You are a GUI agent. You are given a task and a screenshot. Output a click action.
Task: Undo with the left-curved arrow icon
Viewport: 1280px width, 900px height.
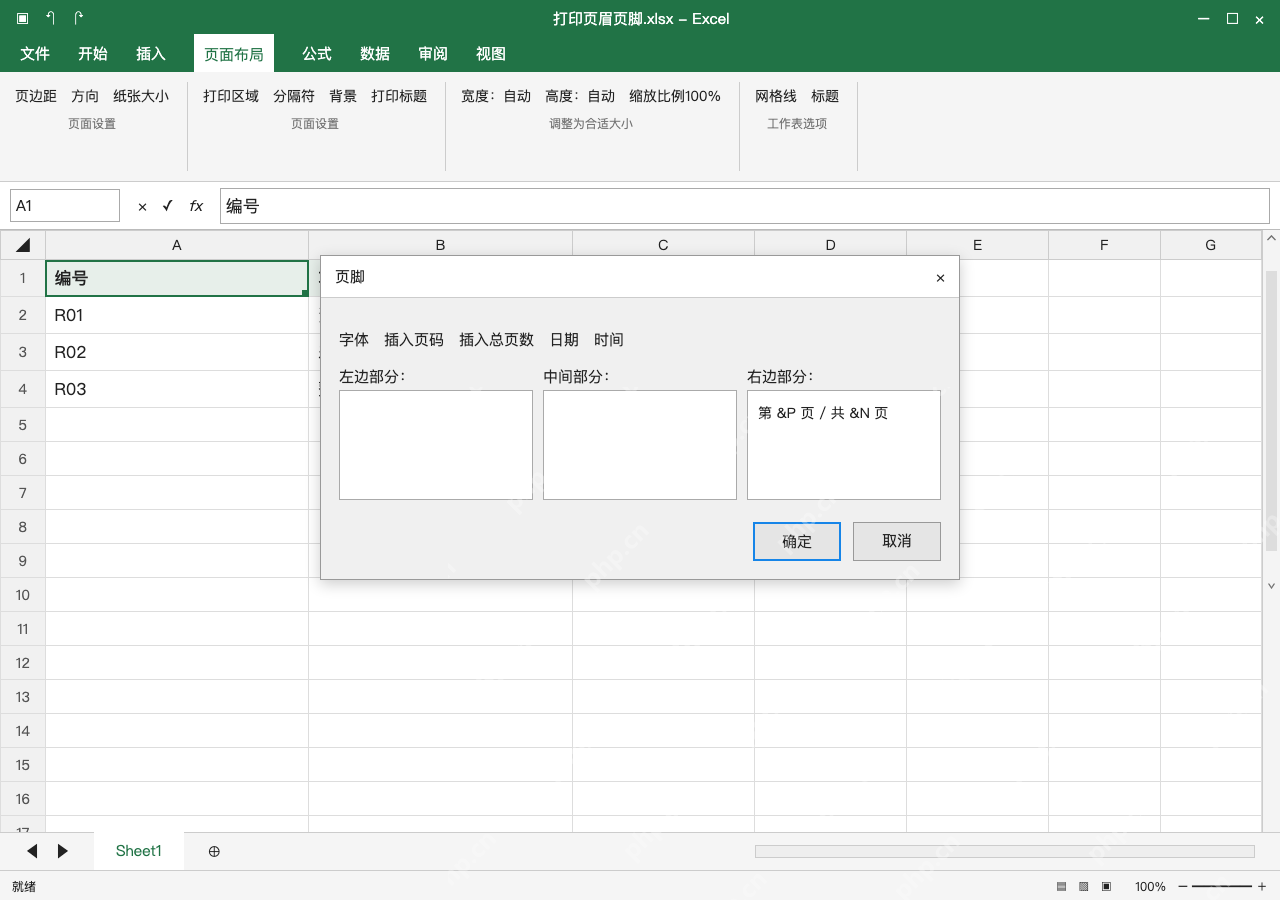[51, 18]
